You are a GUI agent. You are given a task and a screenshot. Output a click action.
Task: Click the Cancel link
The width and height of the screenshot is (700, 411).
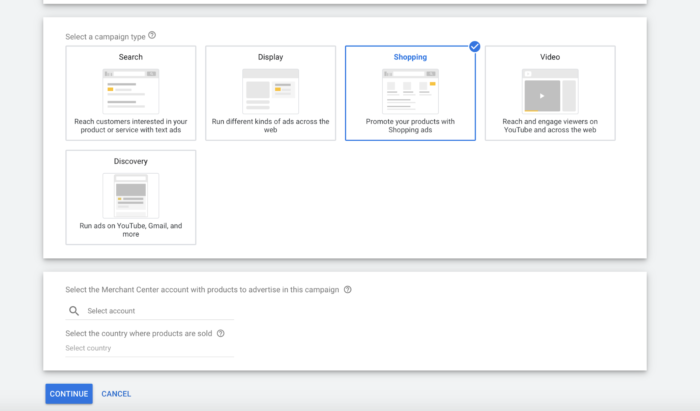116,394
